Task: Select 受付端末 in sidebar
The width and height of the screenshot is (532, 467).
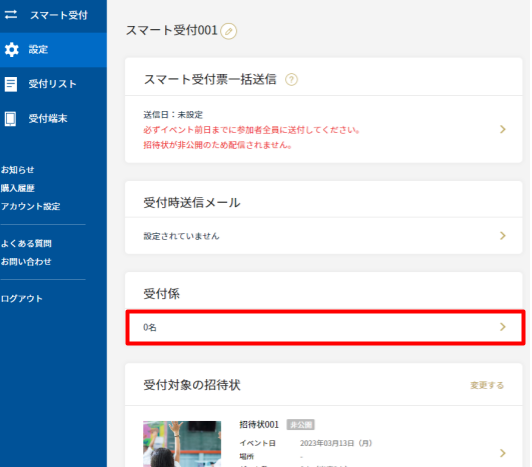Action: click(x=48, y=118)
